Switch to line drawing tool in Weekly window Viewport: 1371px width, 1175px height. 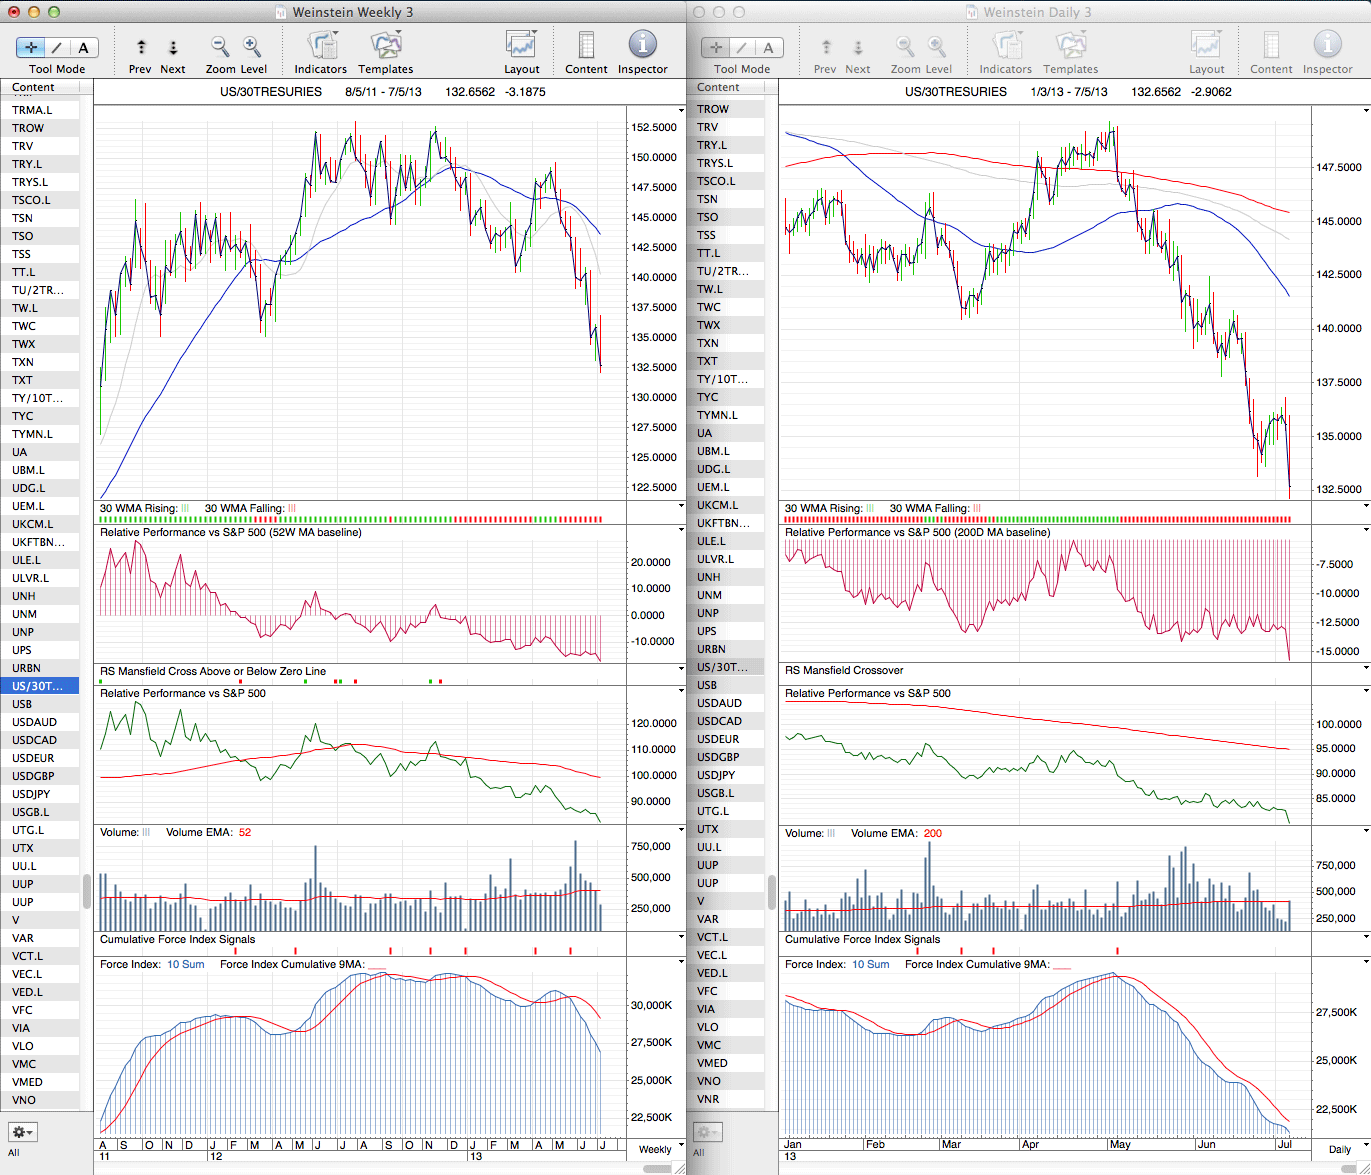tap(57, 47)
